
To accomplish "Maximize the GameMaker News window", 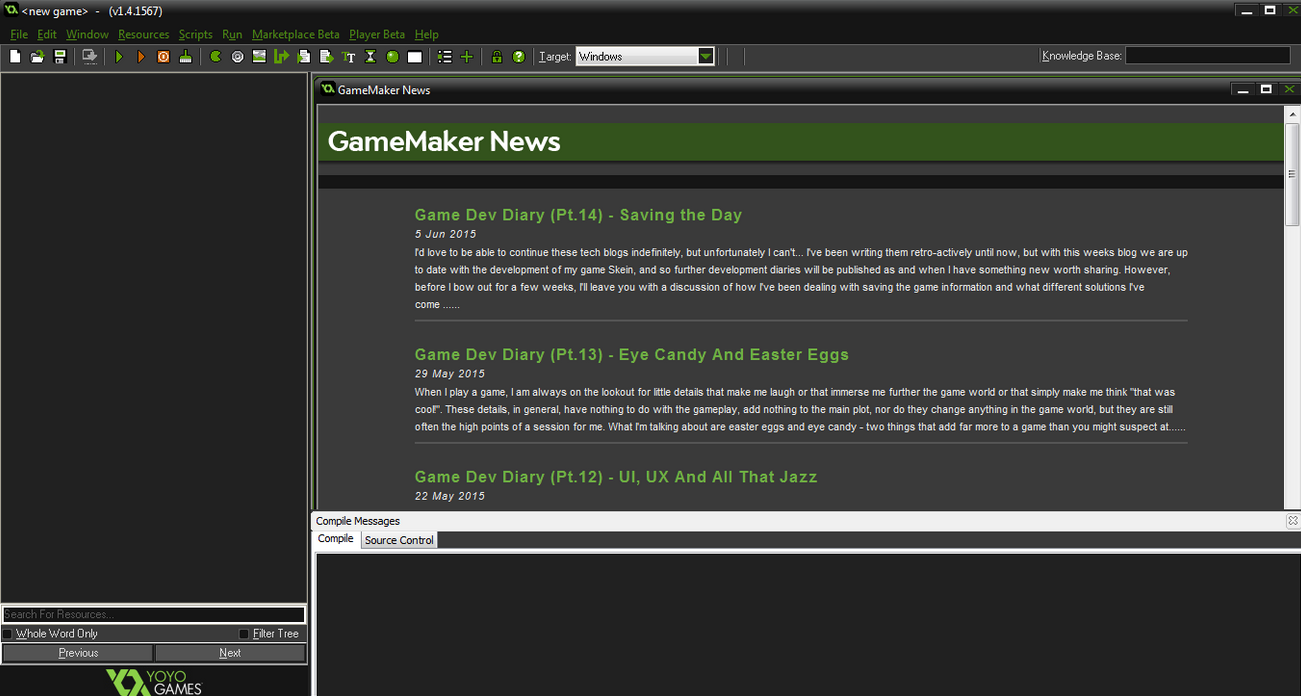I will 1266,90.
